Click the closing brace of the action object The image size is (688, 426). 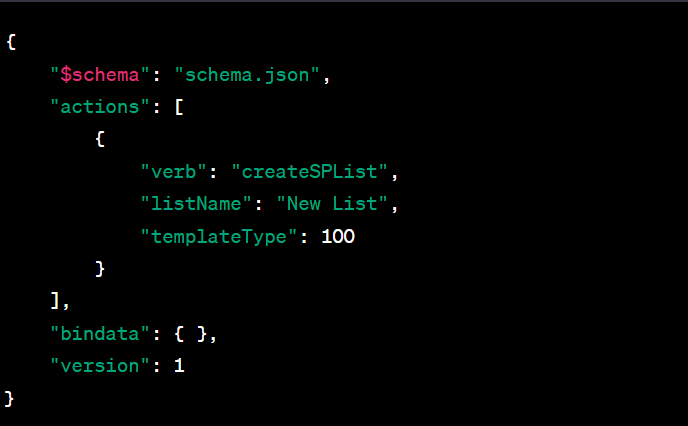[100, 268]
